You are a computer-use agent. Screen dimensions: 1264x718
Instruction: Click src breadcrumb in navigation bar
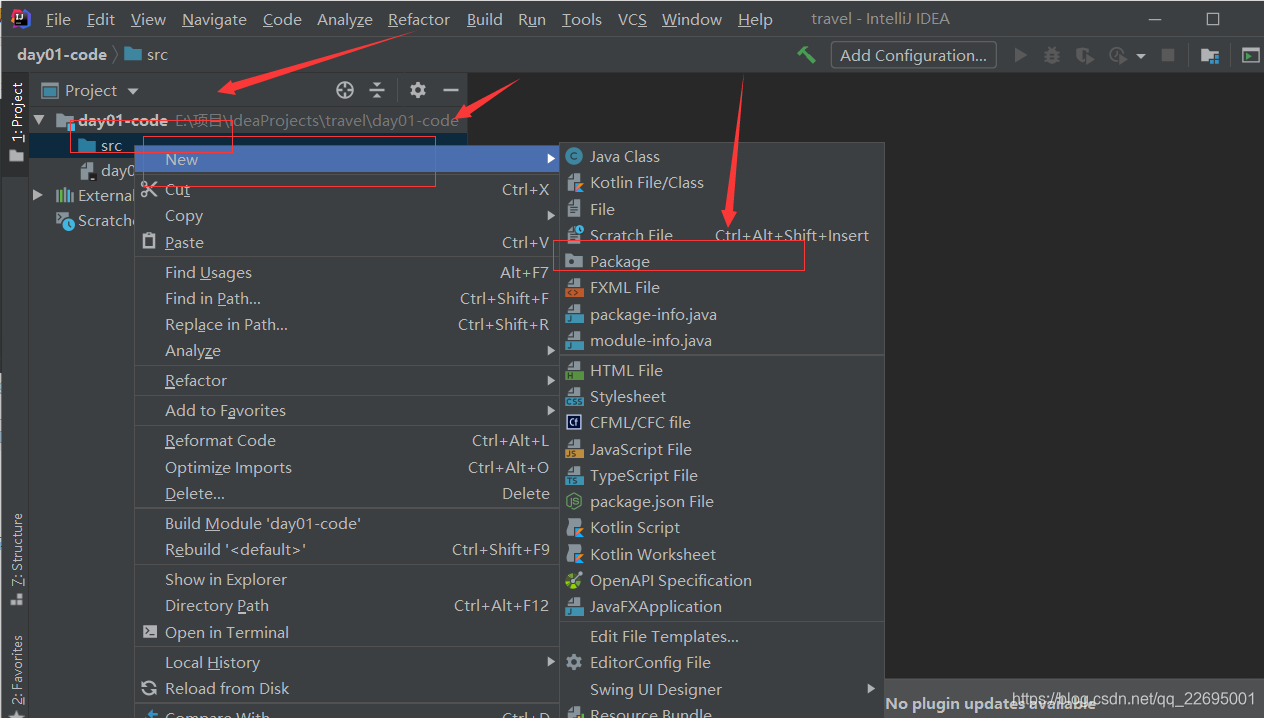point(146,55)
